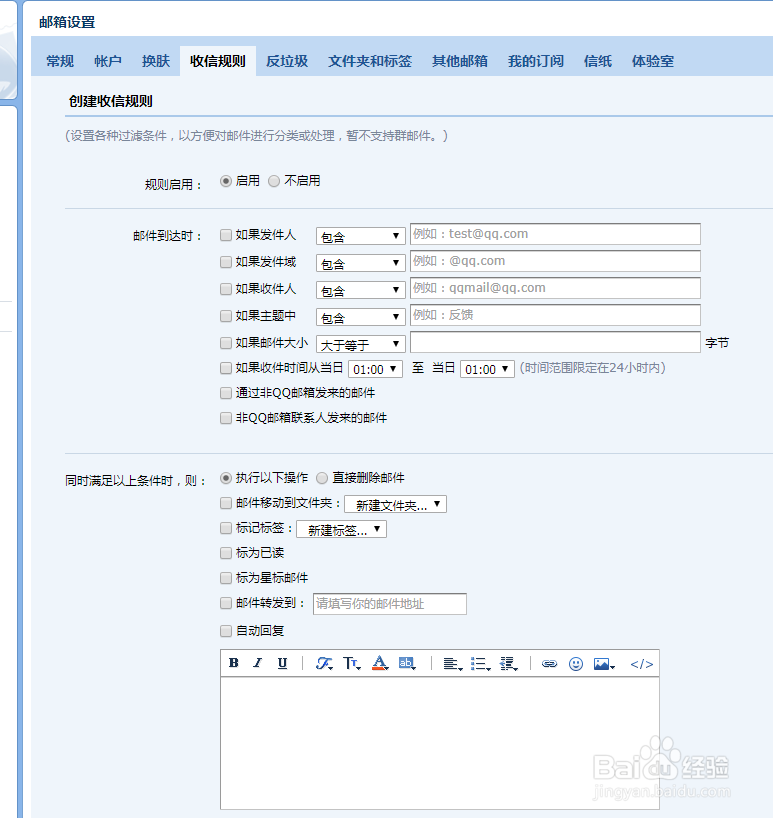Open the 包含 dropdown for 如果发件人
The image size is (773, 818).
tap(360, 236)
